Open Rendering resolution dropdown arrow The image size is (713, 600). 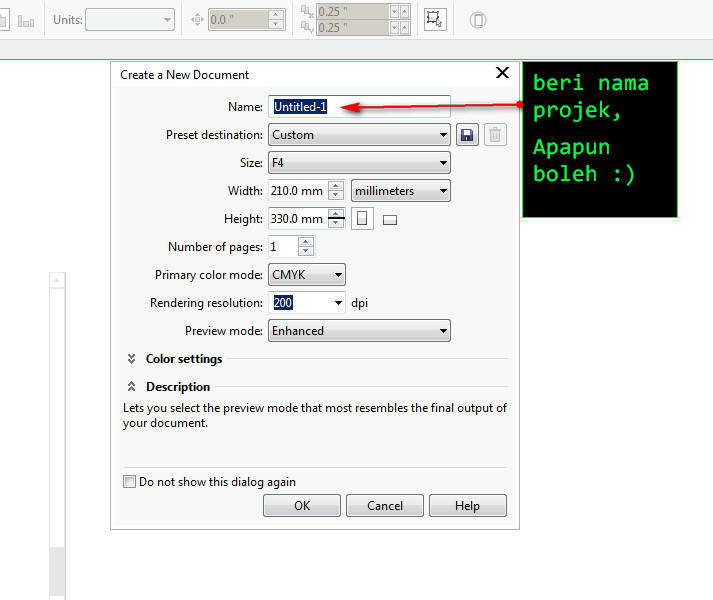[338, 303]
